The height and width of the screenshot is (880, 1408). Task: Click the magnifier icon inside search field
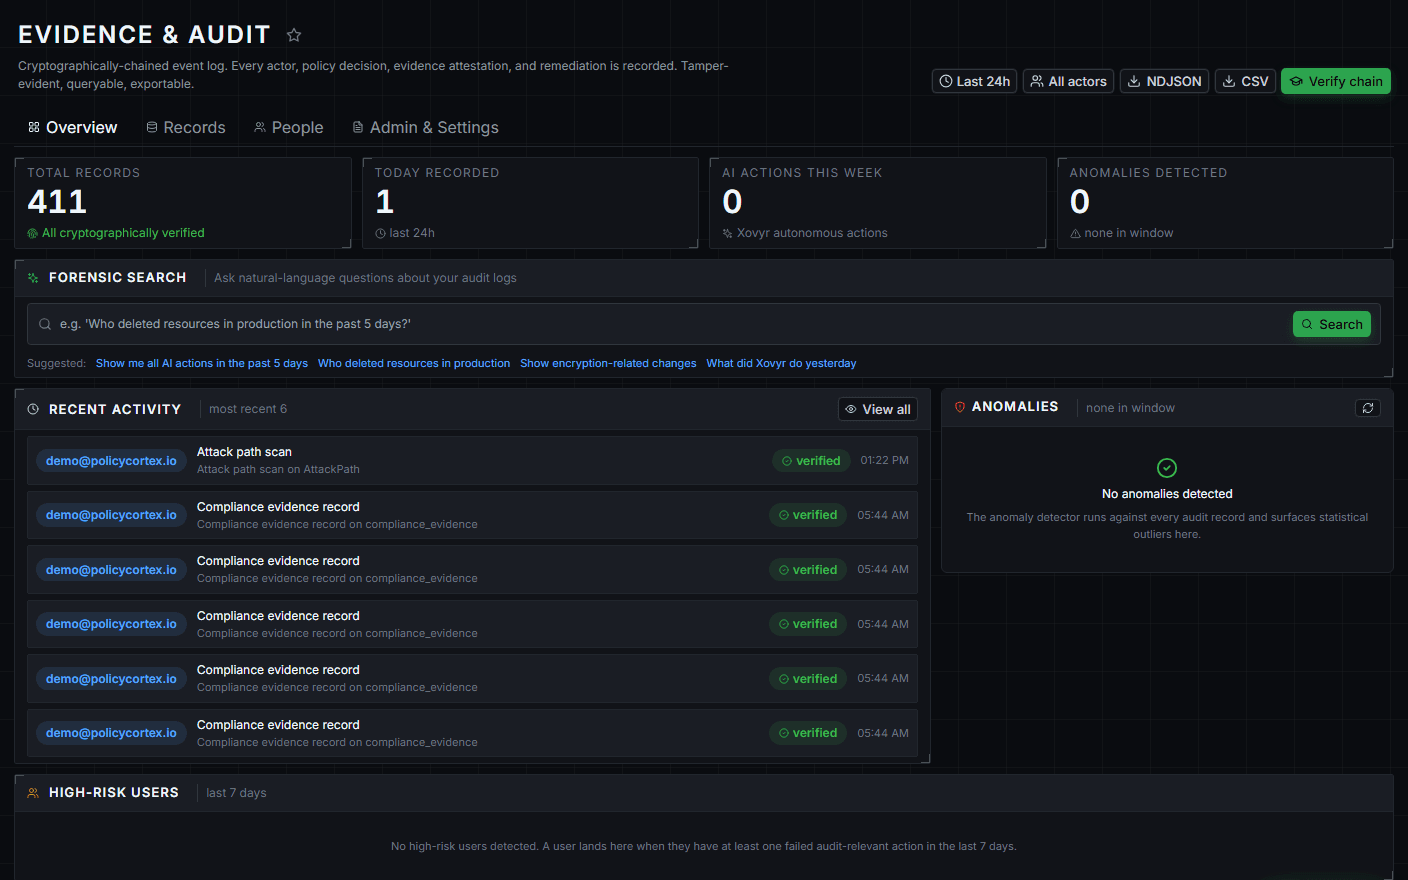(x=45, y=324)
